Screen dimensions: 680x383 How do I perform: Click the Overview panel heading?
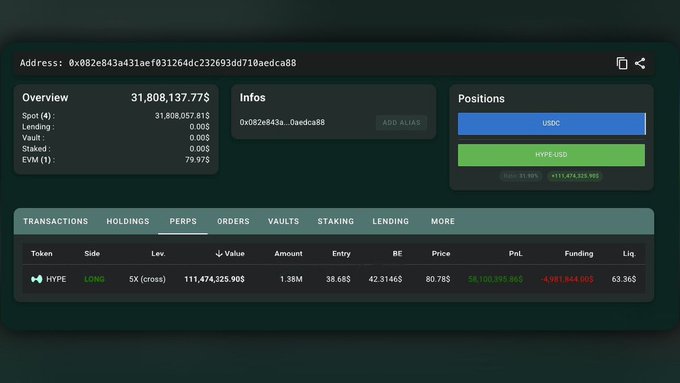pos(45,98)
